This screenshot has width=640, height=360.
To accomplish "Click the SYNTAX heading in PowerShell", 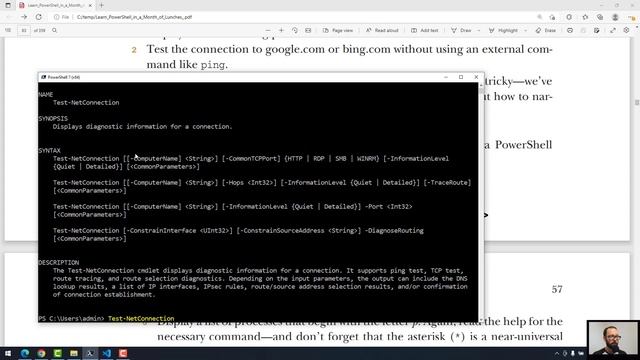I will click(x=49, y=150).
